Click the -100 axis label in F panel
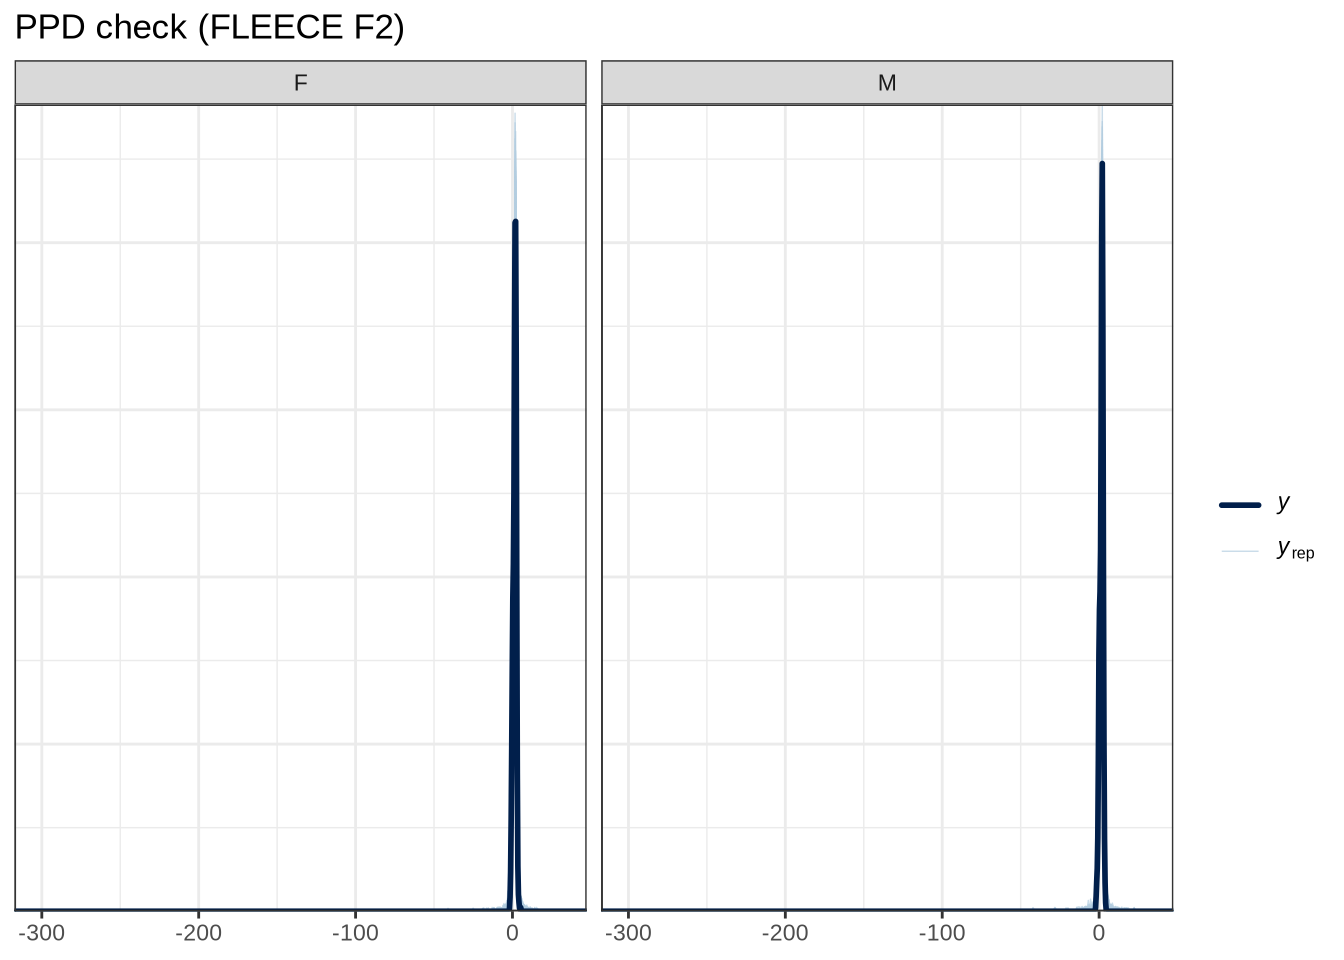This screenshot has height=960, width=1344. coord(355,933)
